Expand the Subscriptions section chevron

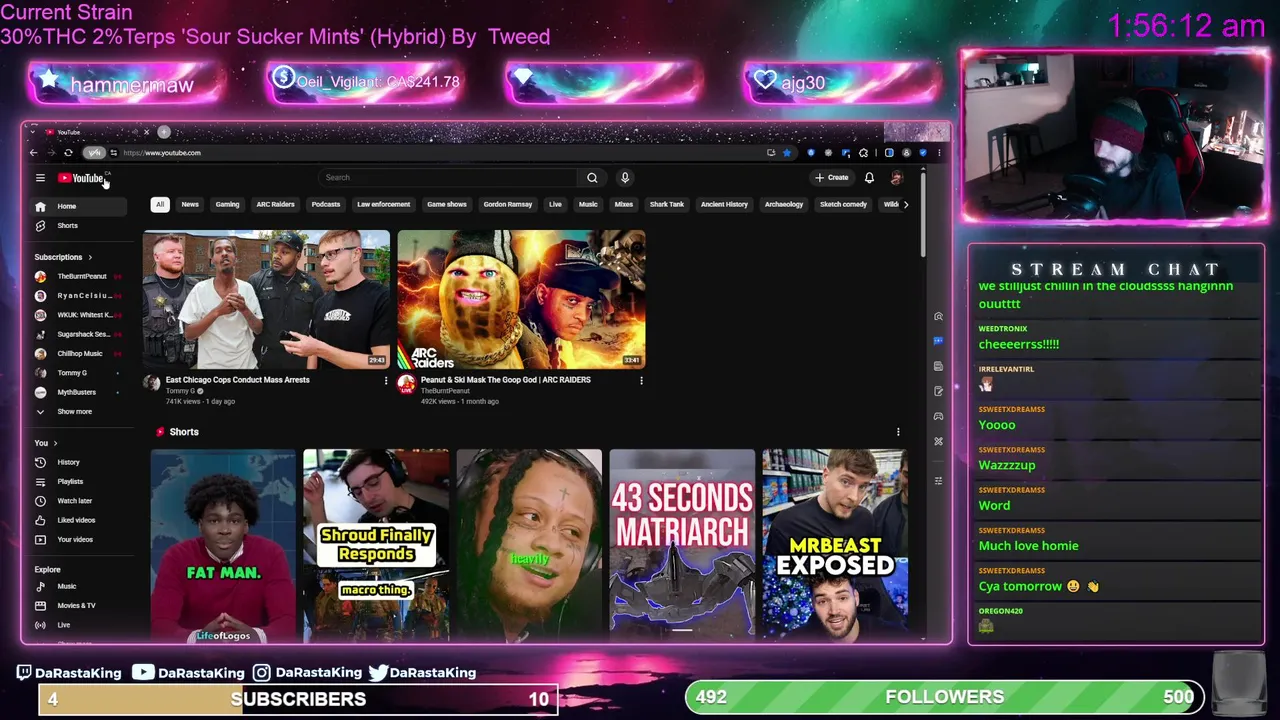coord(89,257)
